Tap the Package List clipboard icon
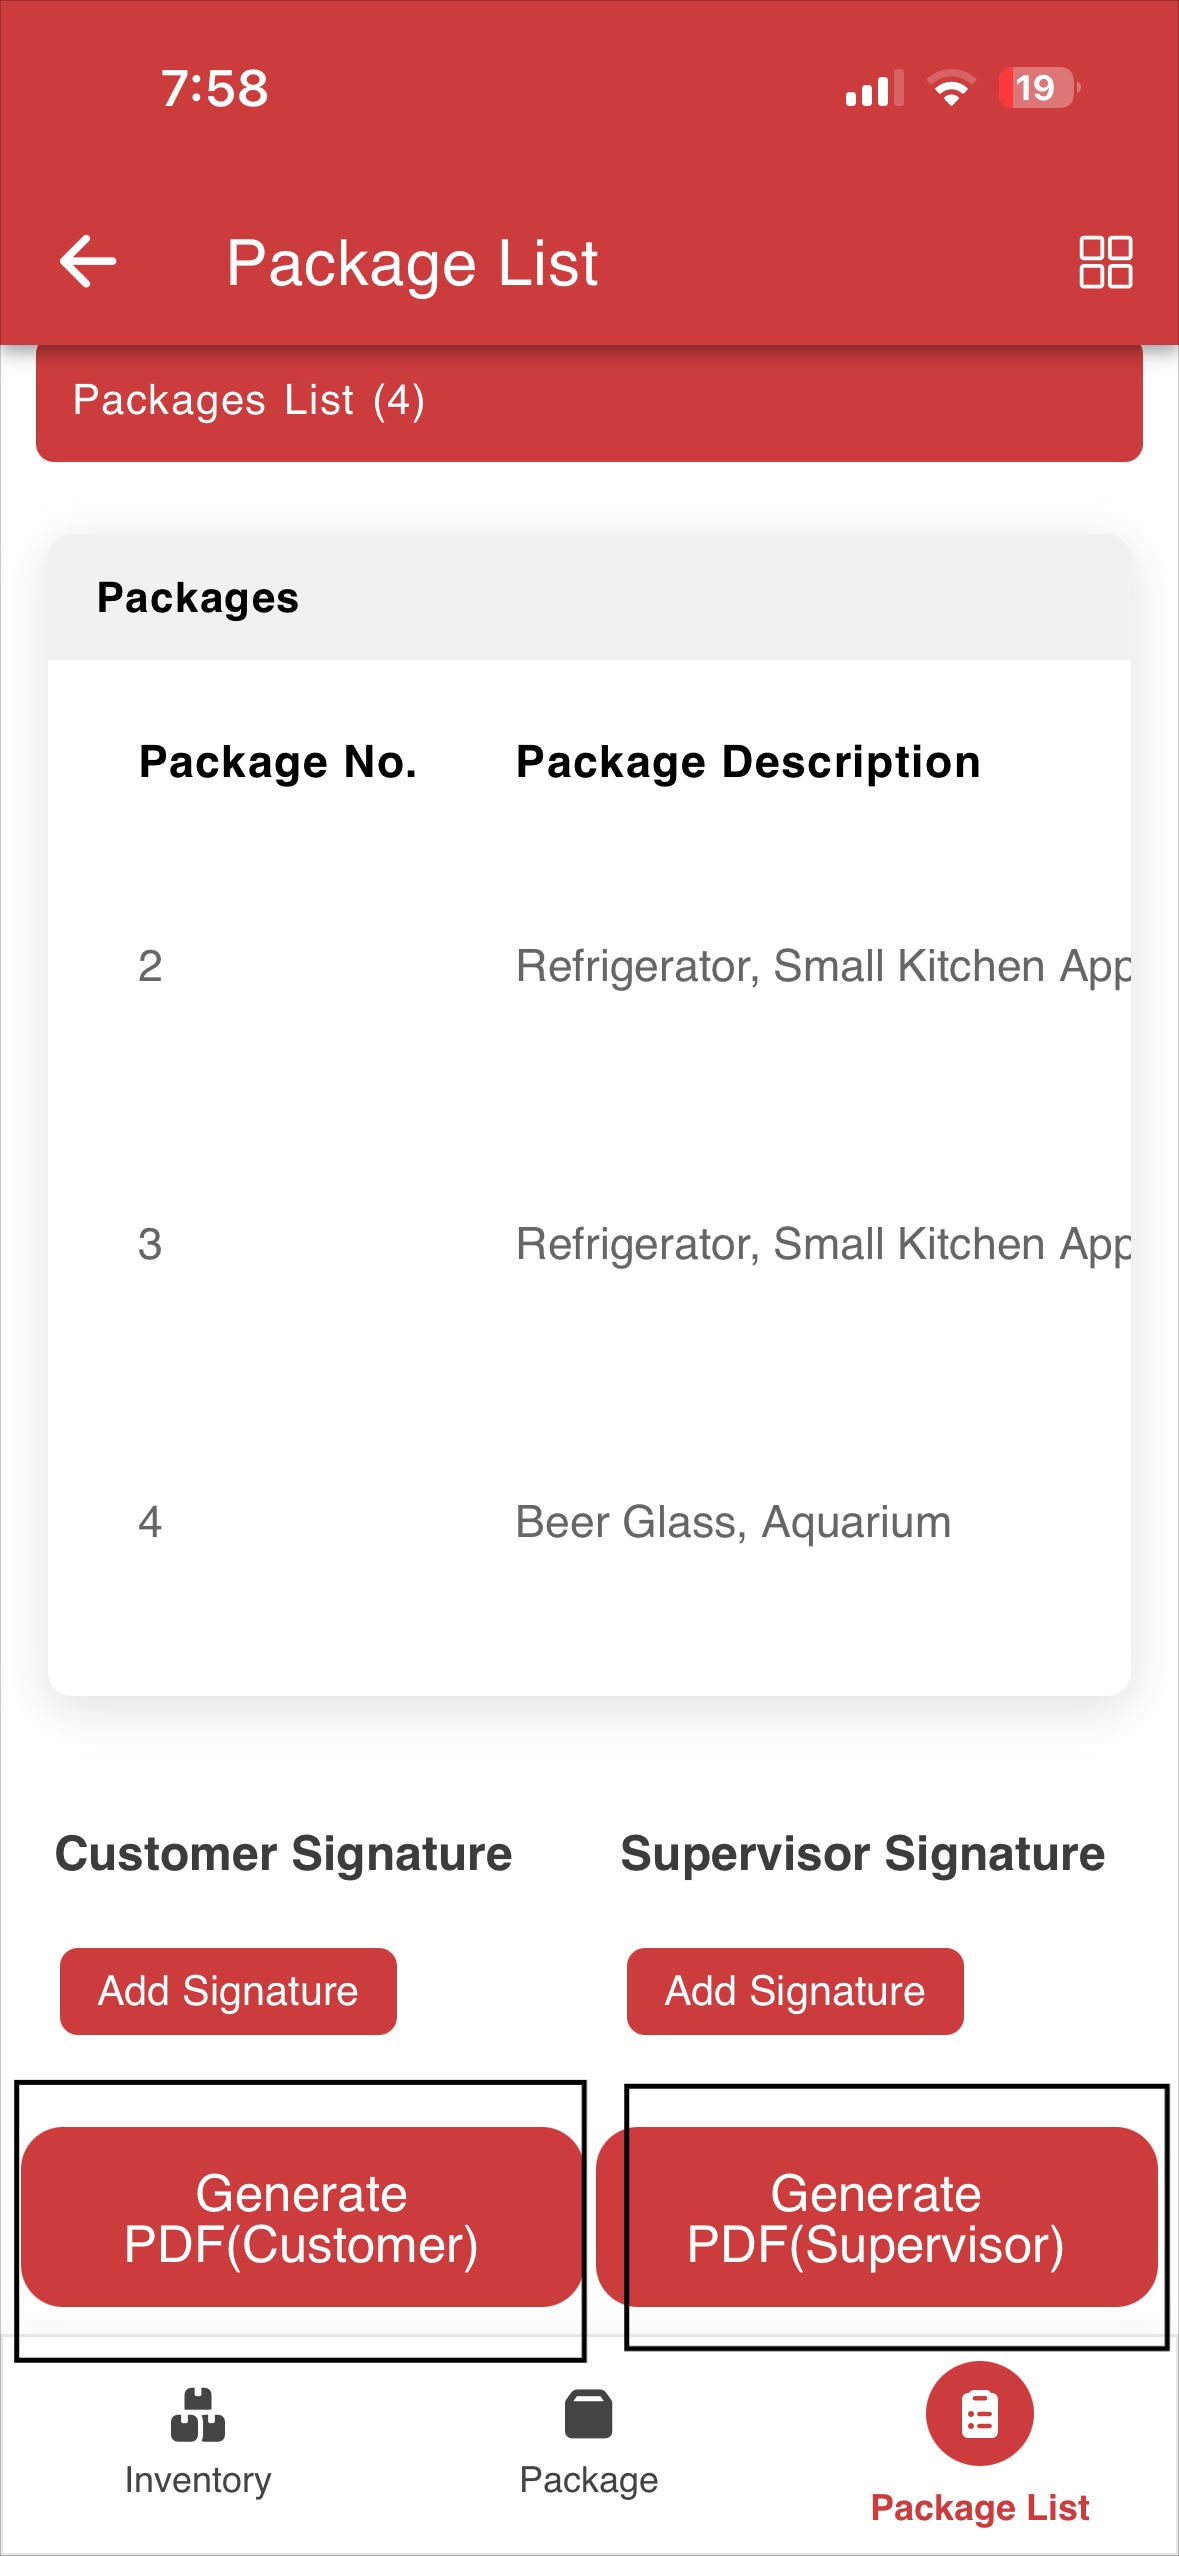The width and height of the screenshot is (1179, 2556). point(980,2414)
